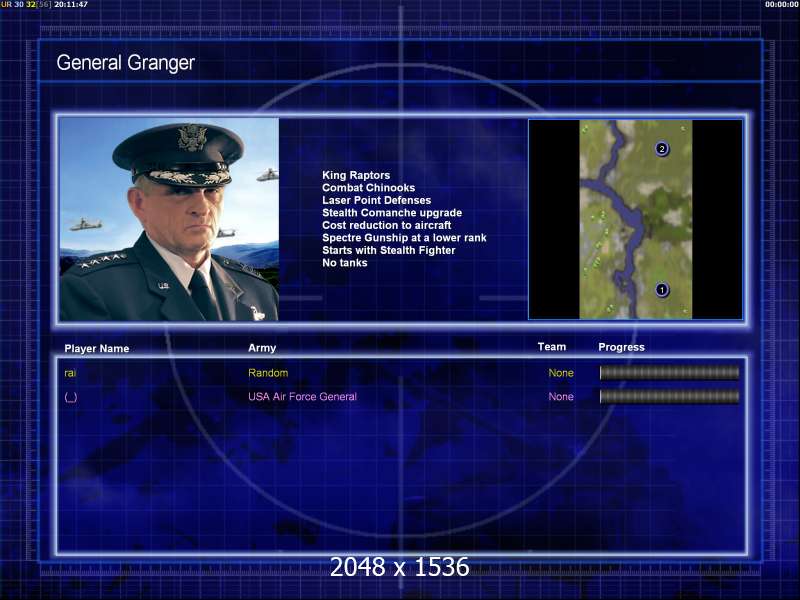The height and width of the screenshot is (600, 800).
Task: Click the Army column header
Action: [262, 348]
